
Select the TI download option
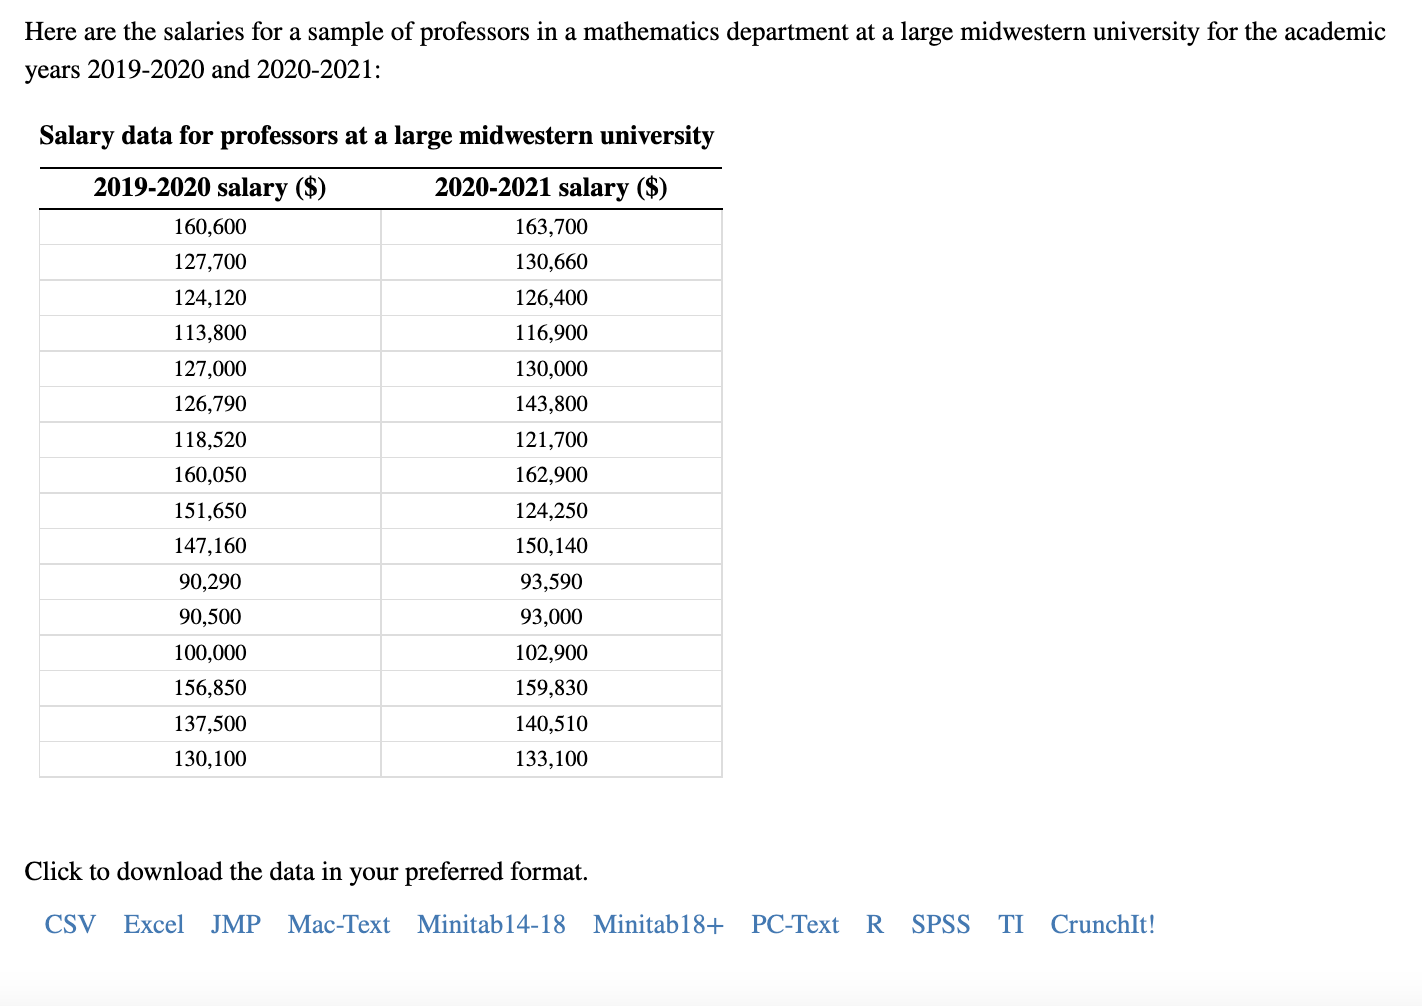(1010, 925)
